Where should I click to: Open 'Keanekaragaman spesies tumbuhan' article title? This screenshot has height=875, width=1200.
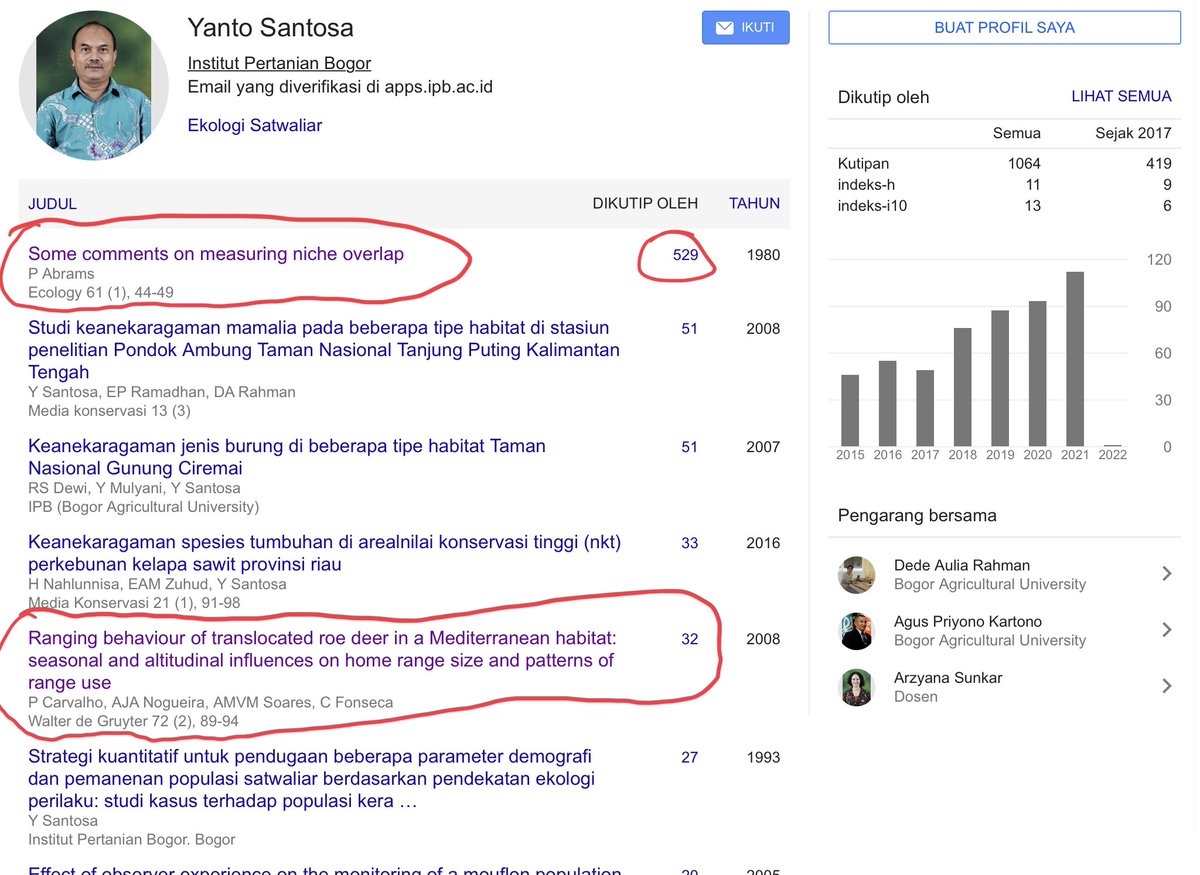(x=325, y=553)
